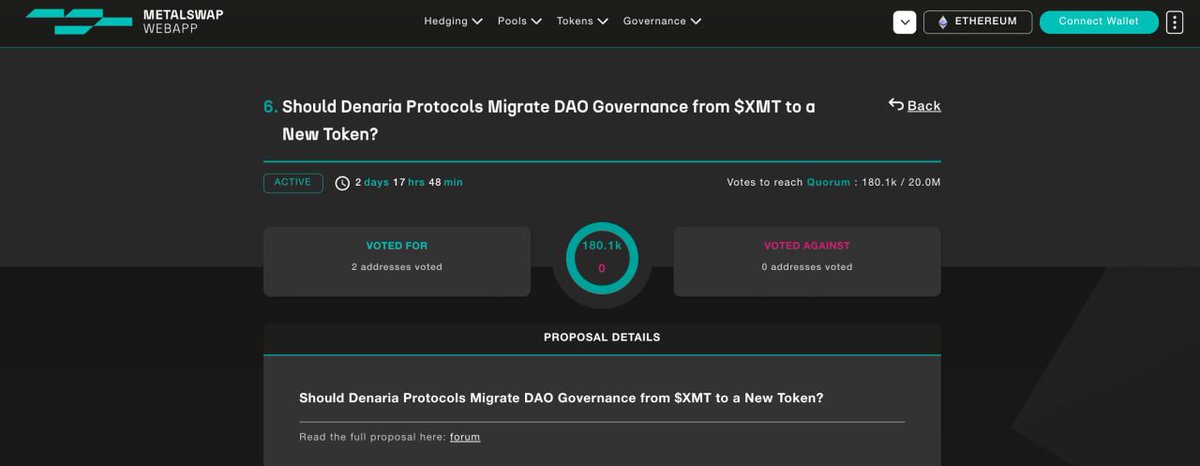1200x466 pixels.
Task: Click the VOTED FOR card
Action: point(397,261)
